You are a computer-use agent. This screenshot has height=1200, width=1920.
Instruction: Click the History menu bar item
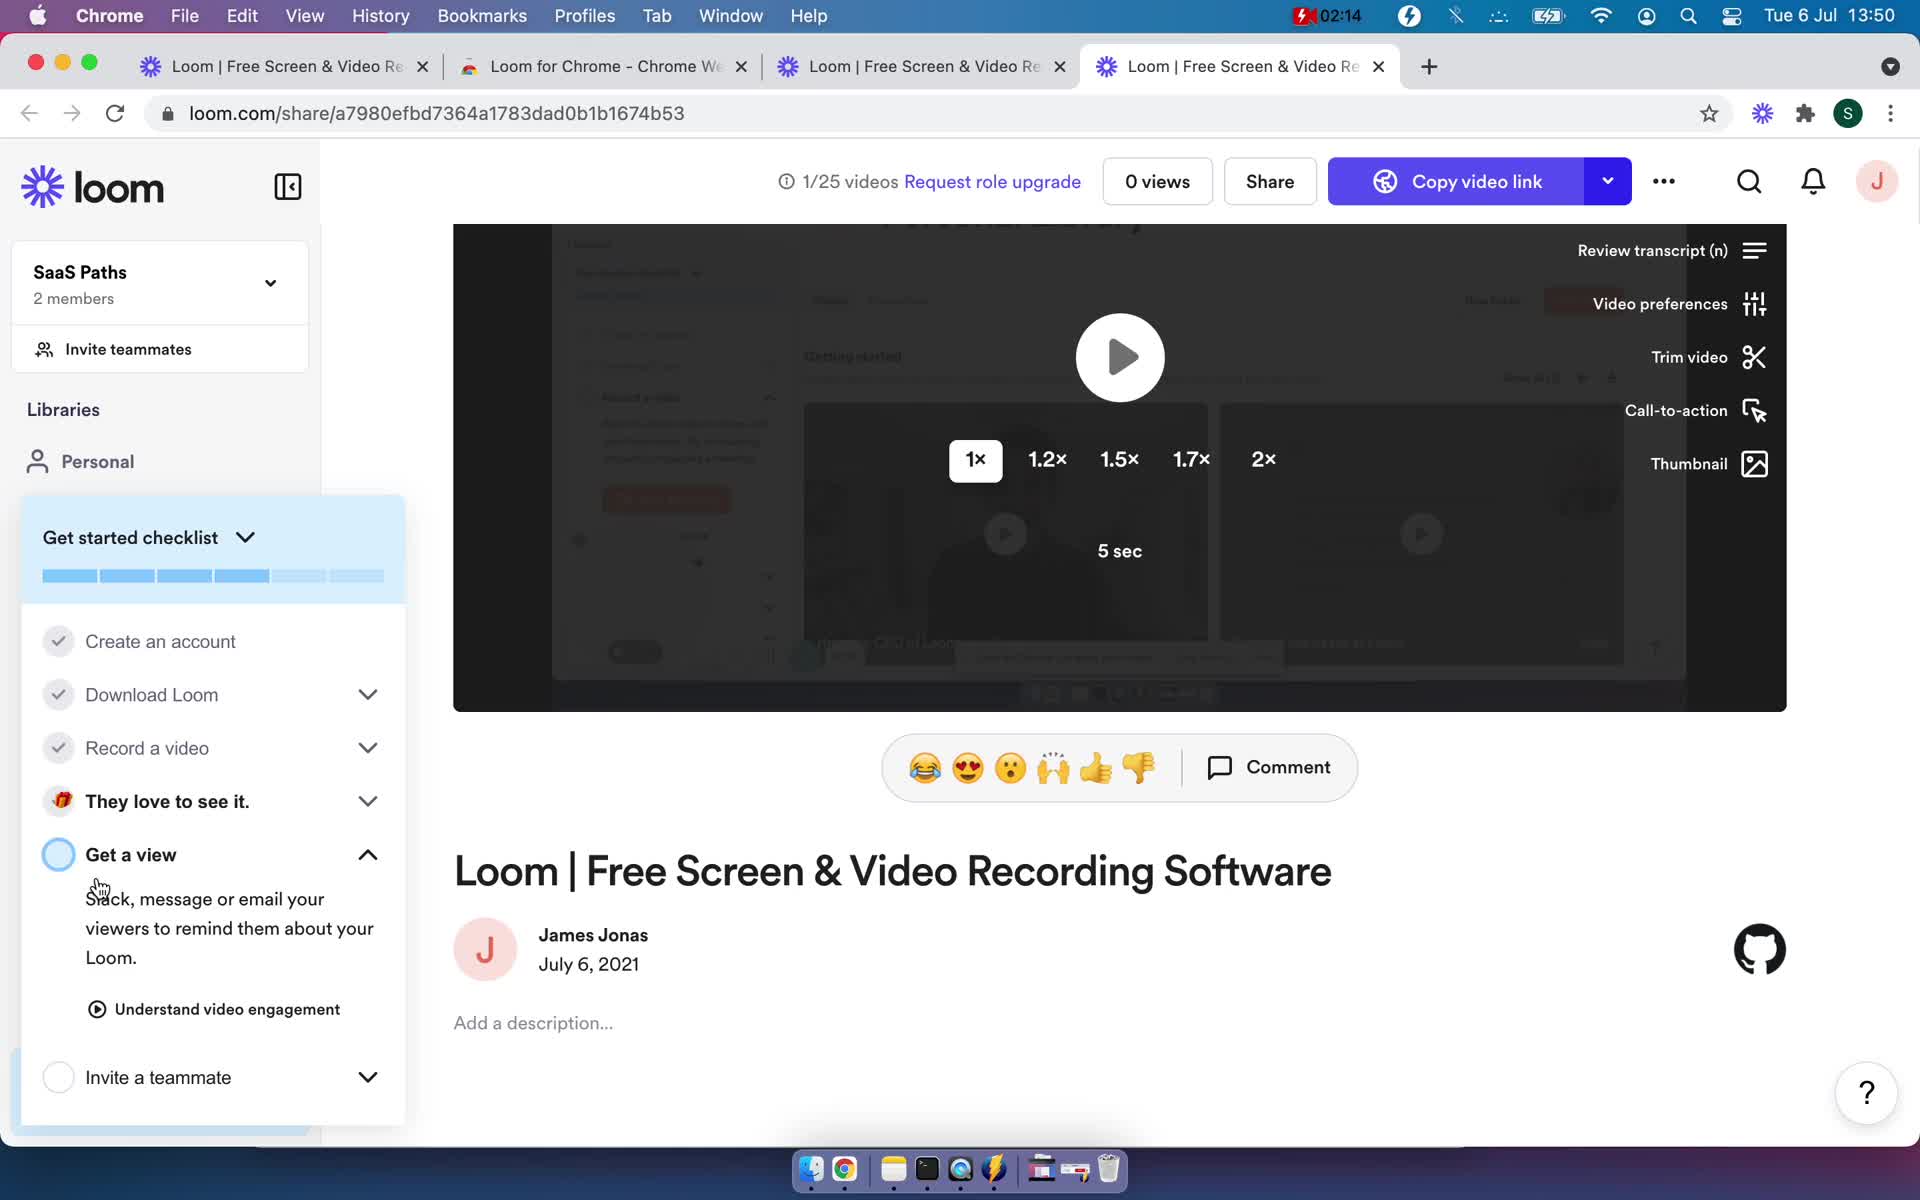pos(380,15)
